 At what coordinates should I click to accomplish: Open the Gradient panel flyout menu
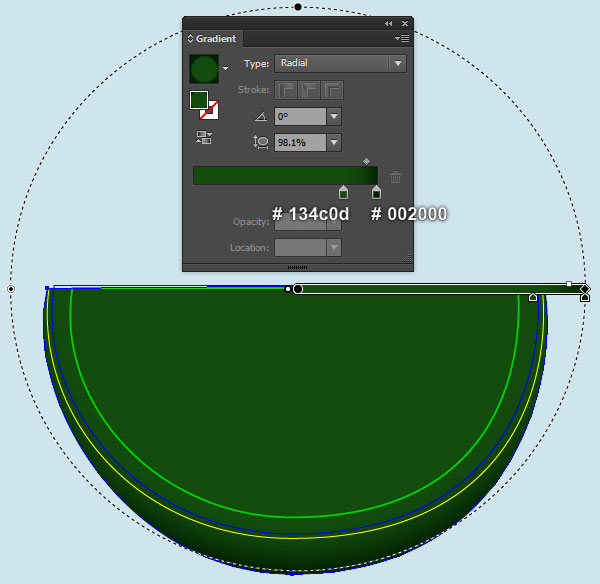(402, 38)
